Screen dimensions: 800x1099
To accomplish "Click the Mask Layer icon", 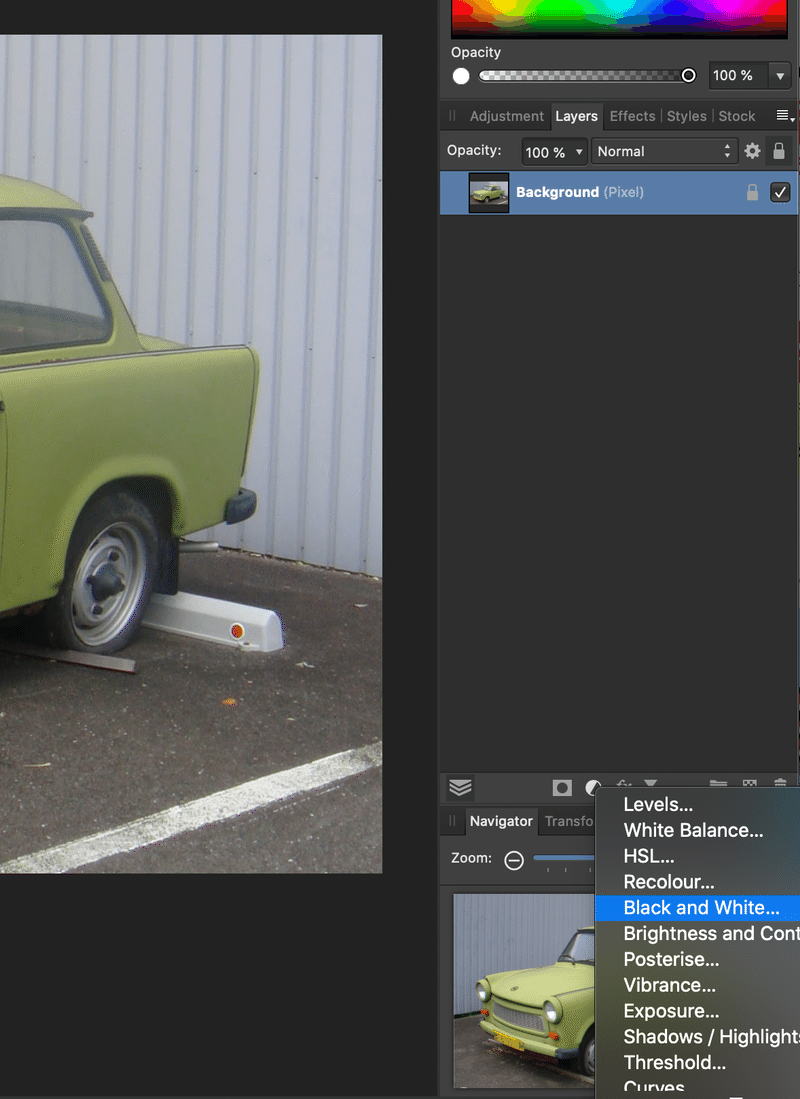I will (562, 788).
